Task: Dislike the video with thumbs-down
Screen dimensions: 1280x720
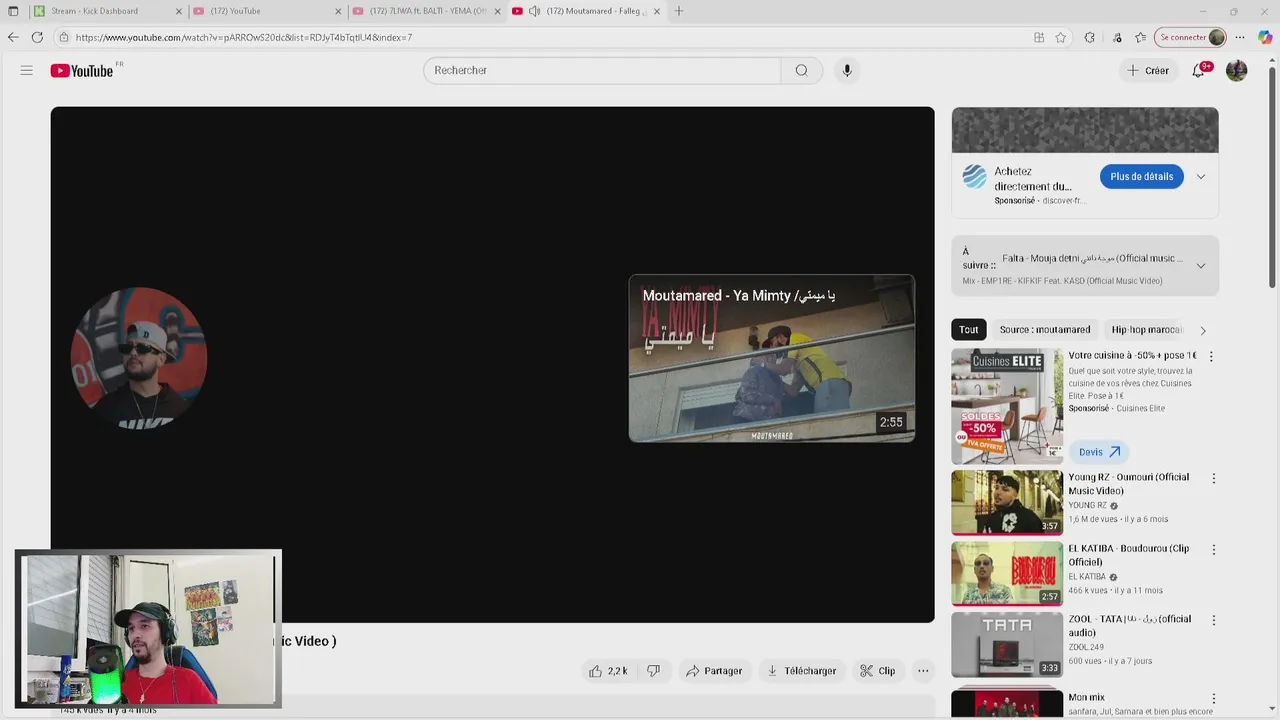Action: [653, 671]
